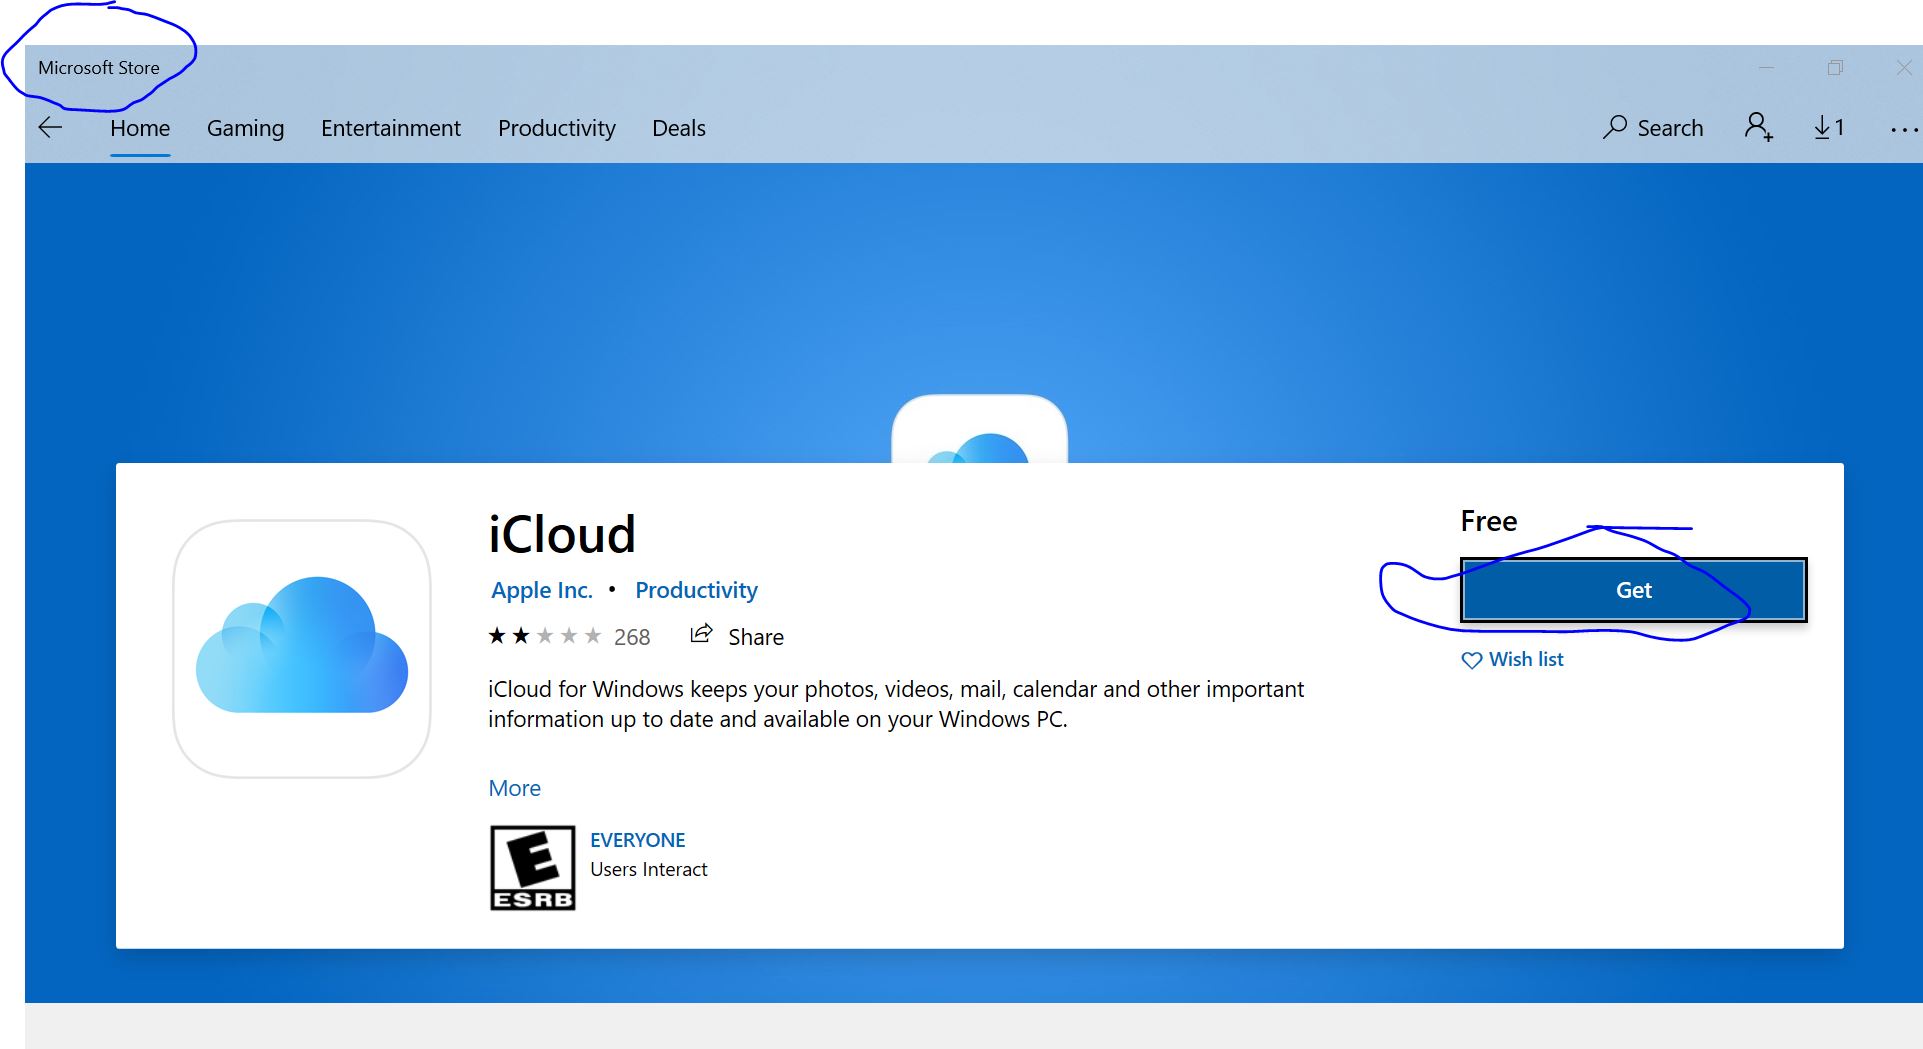Open the account sign-in icon

(1759, 127)
